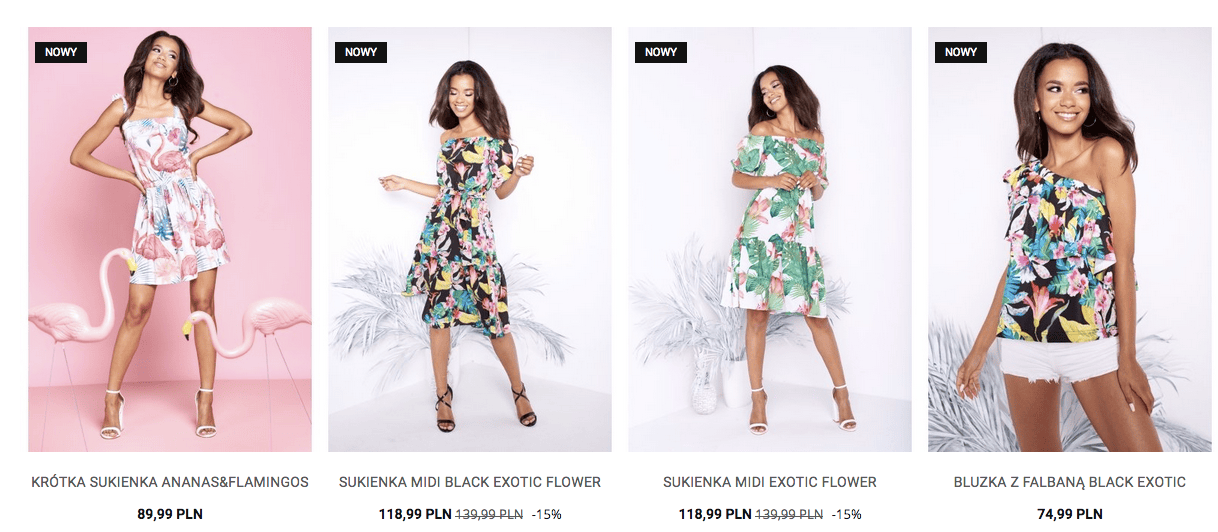1218x532 pixels.
Task: Click the crossed-out 139,99 PLN under Sukienka Midi Exotic Flower
Action: point(790,515)
